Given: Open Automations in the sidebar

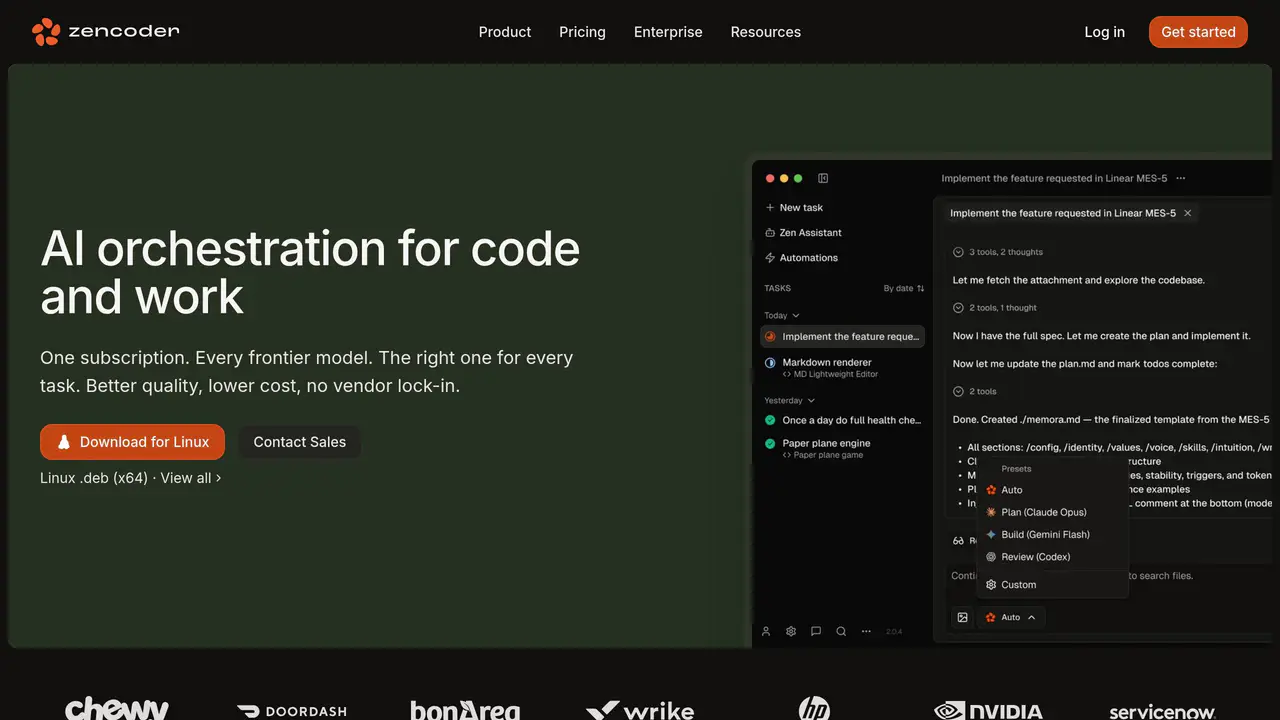Looking at the screenshot, I should click(x=802, y=258).
